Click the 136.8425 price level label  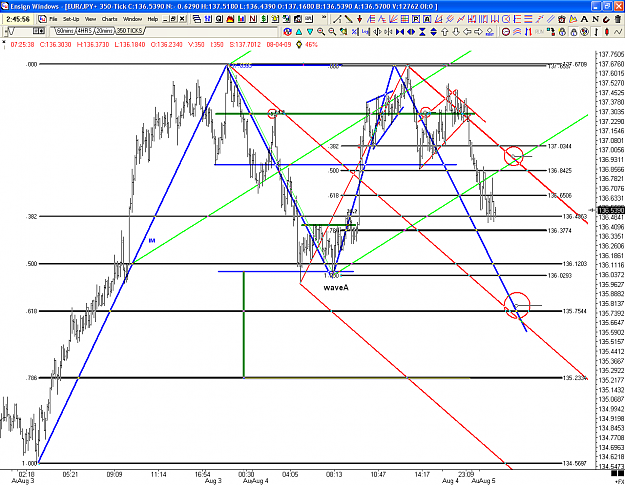pos(560,171)
